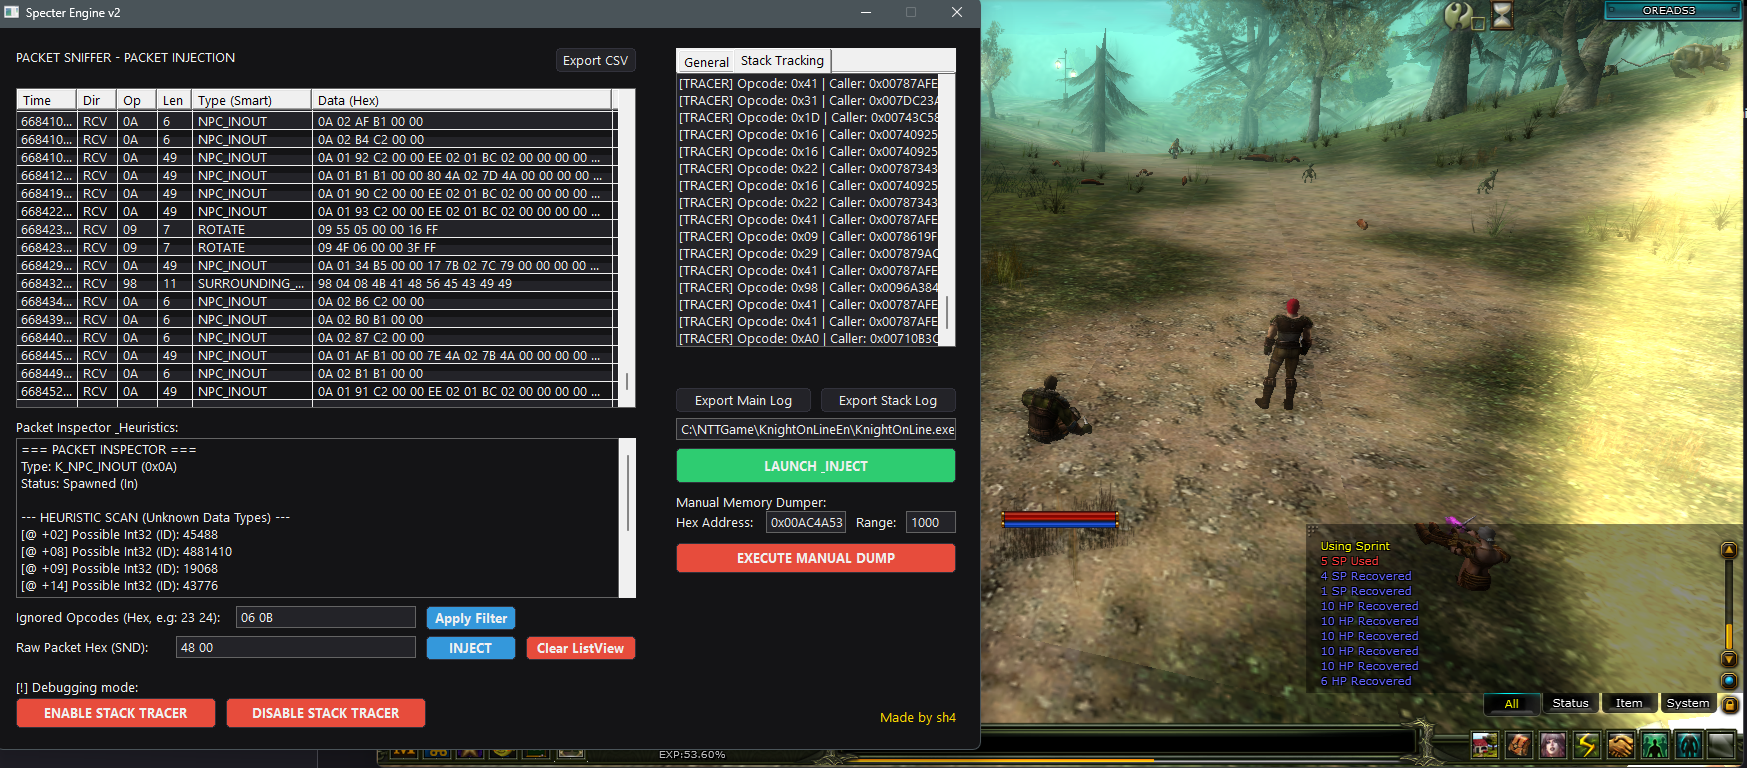
Task: Click the blank grey game bar slot
Action: click(x=1722, y=745)
